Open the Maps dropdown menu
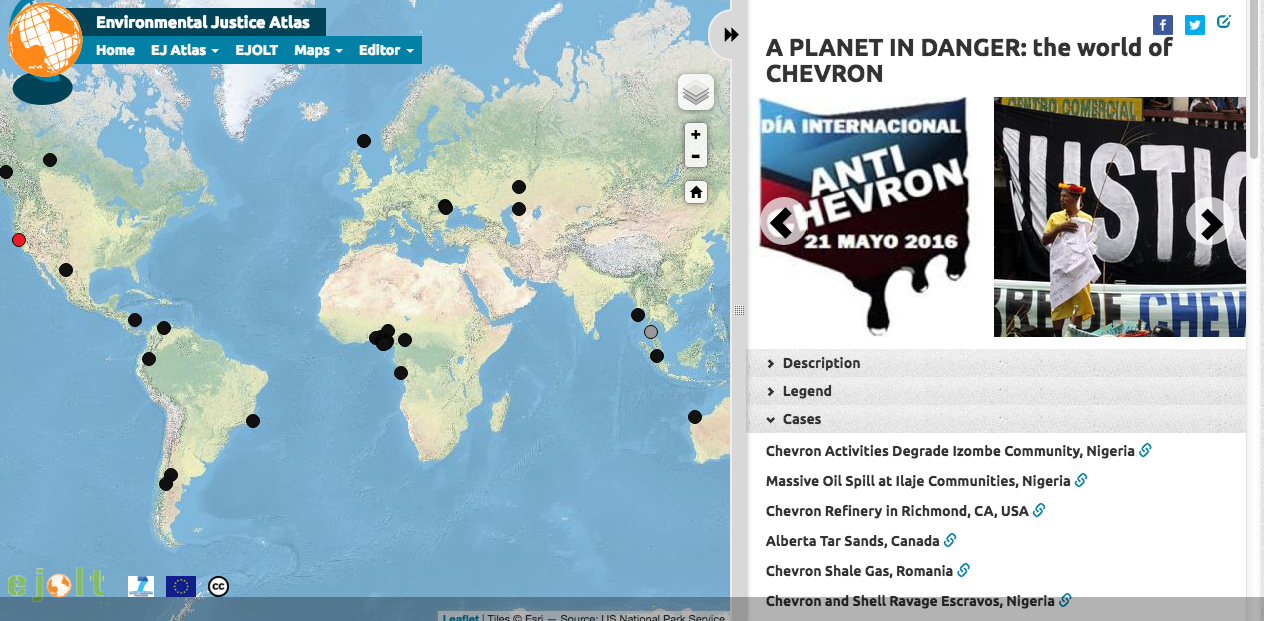Viewport: 1264px width, 621px height. point(318,50)
